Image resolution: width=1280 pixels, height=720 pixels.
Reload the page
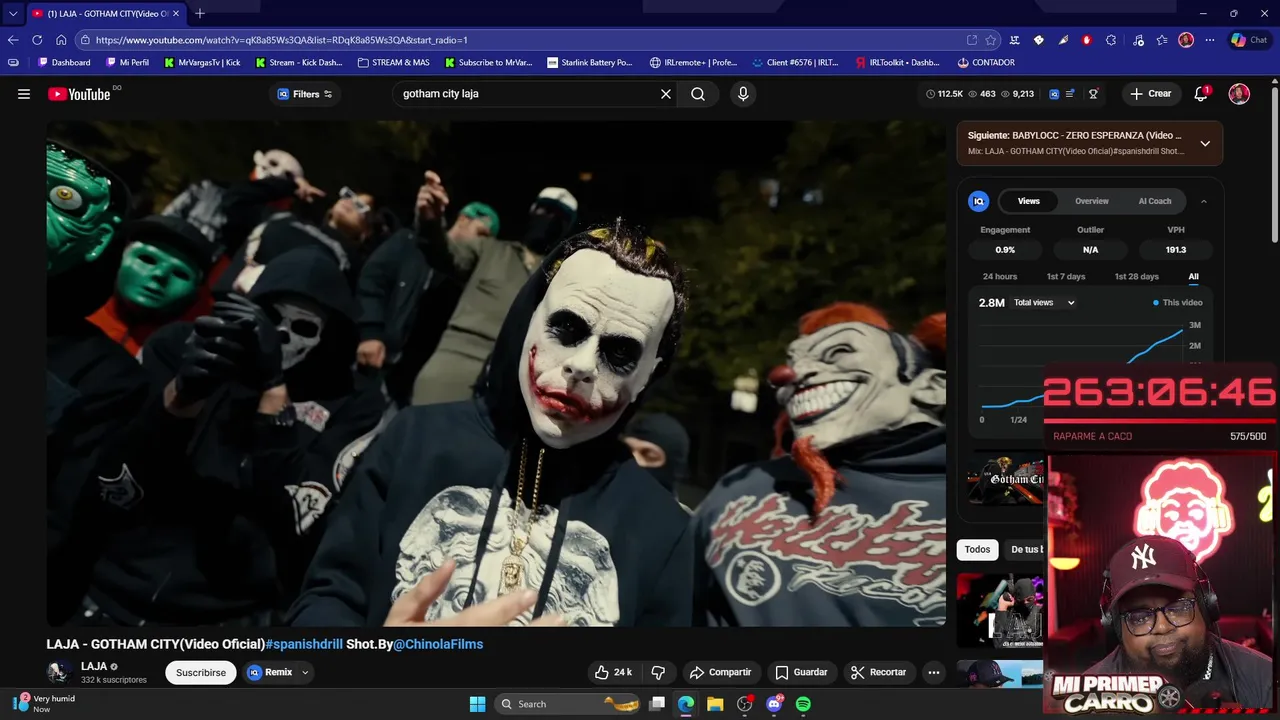[37, 40]
